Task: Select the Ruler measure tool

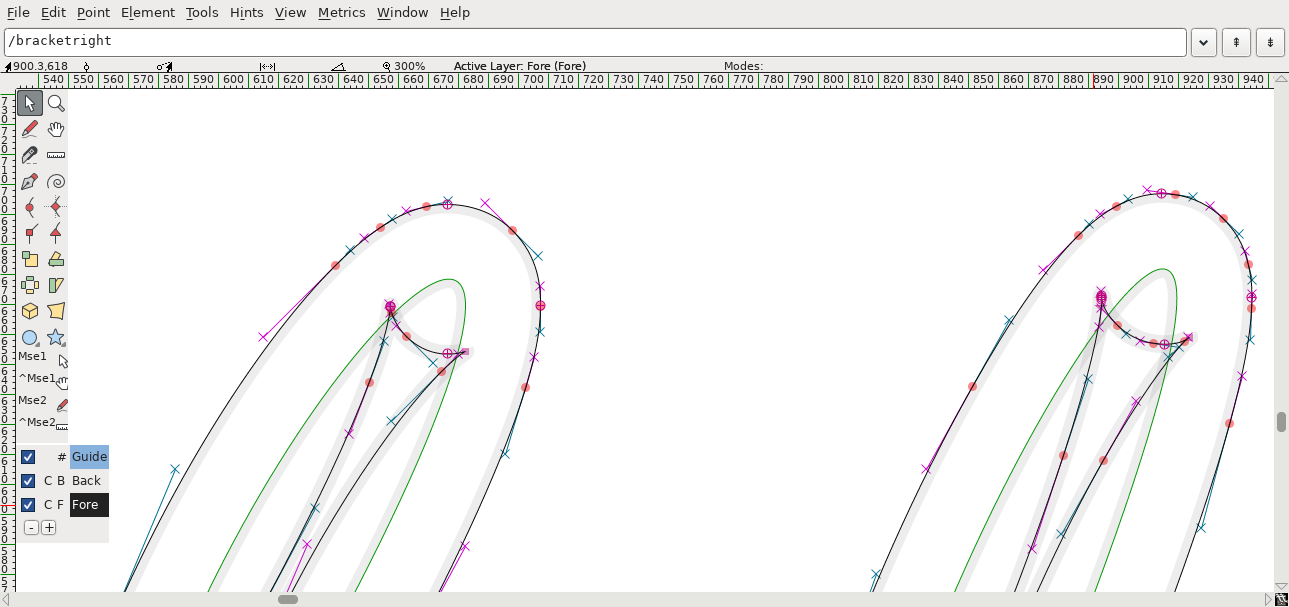Action: (56, 155)
